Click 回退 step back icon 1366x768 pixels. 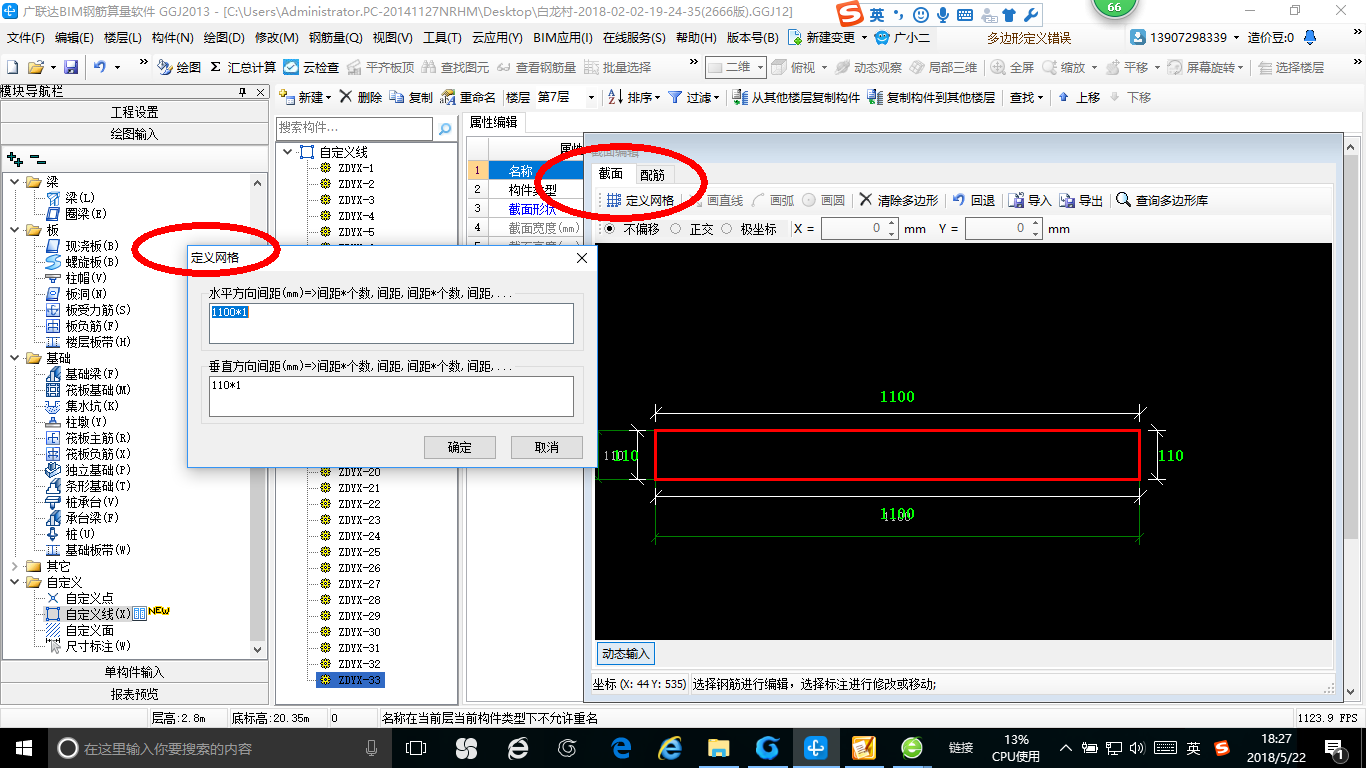coord(974,200)
